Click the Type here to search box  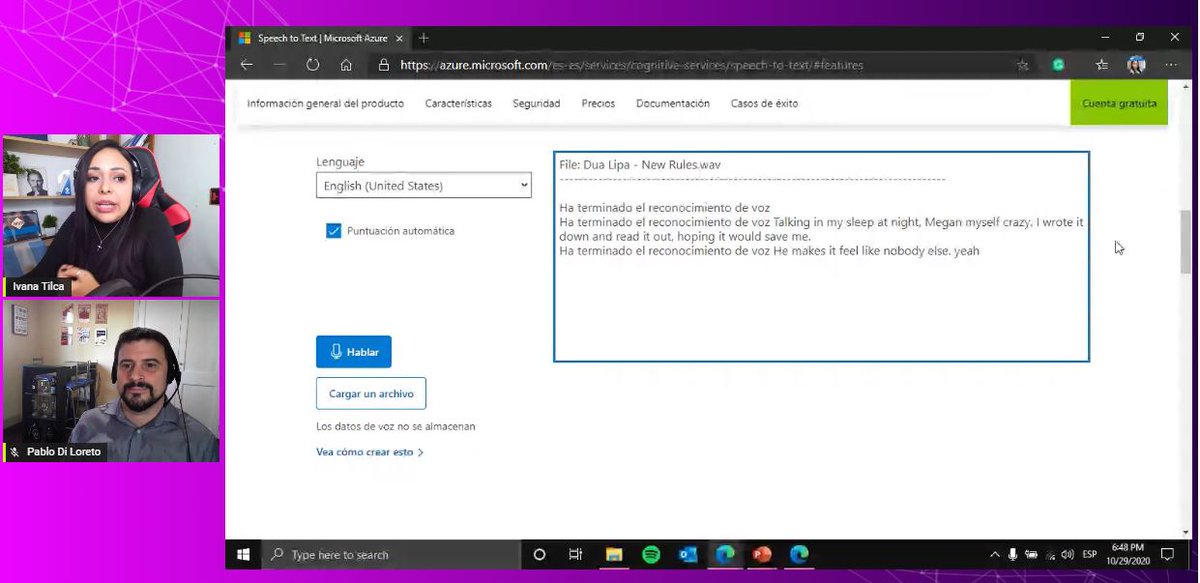tap(391, 554)
